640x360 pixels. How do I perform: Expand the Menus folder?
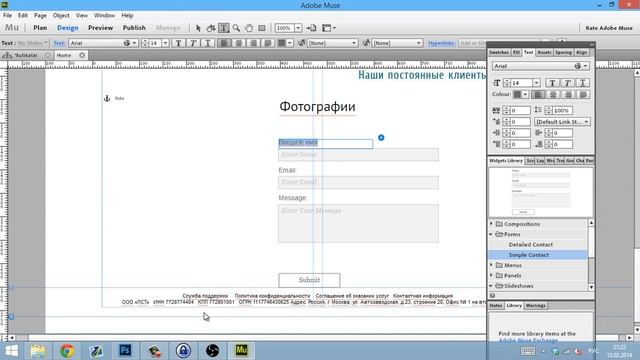pos(491,265)
